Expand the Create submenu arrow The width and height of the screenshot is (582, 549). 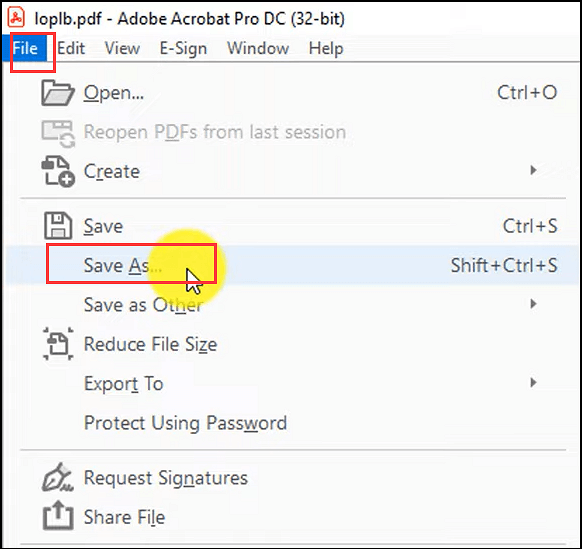[x=533, y=170]
